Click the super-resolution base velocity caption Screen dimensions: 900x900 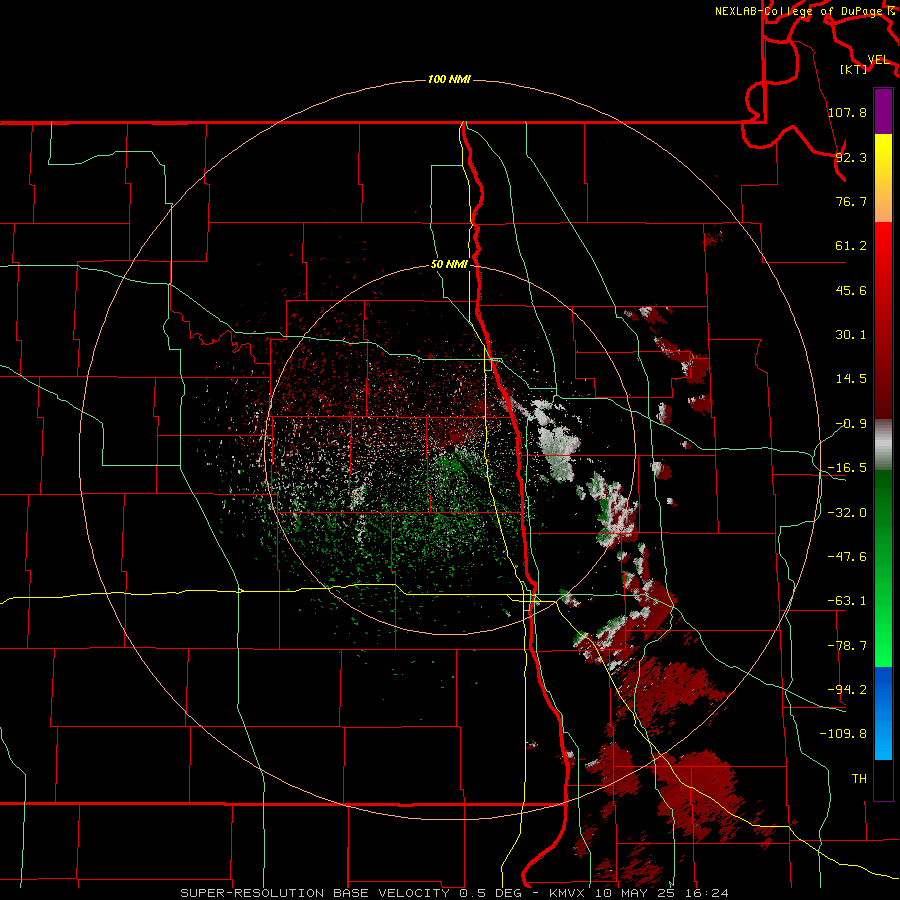pos(455,893)
